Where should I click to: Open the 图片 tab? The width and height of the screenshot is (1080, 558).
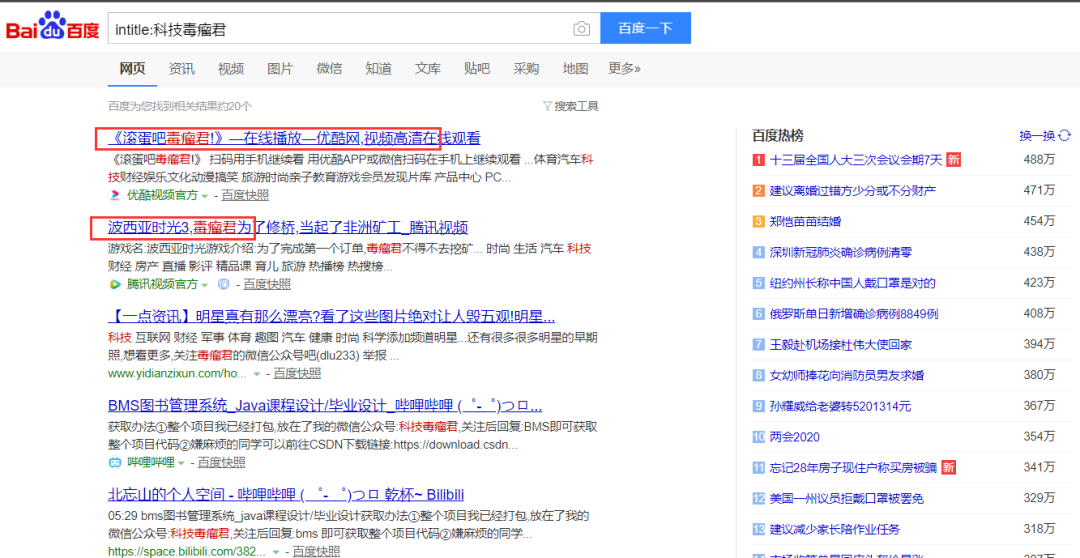[280, 69]
